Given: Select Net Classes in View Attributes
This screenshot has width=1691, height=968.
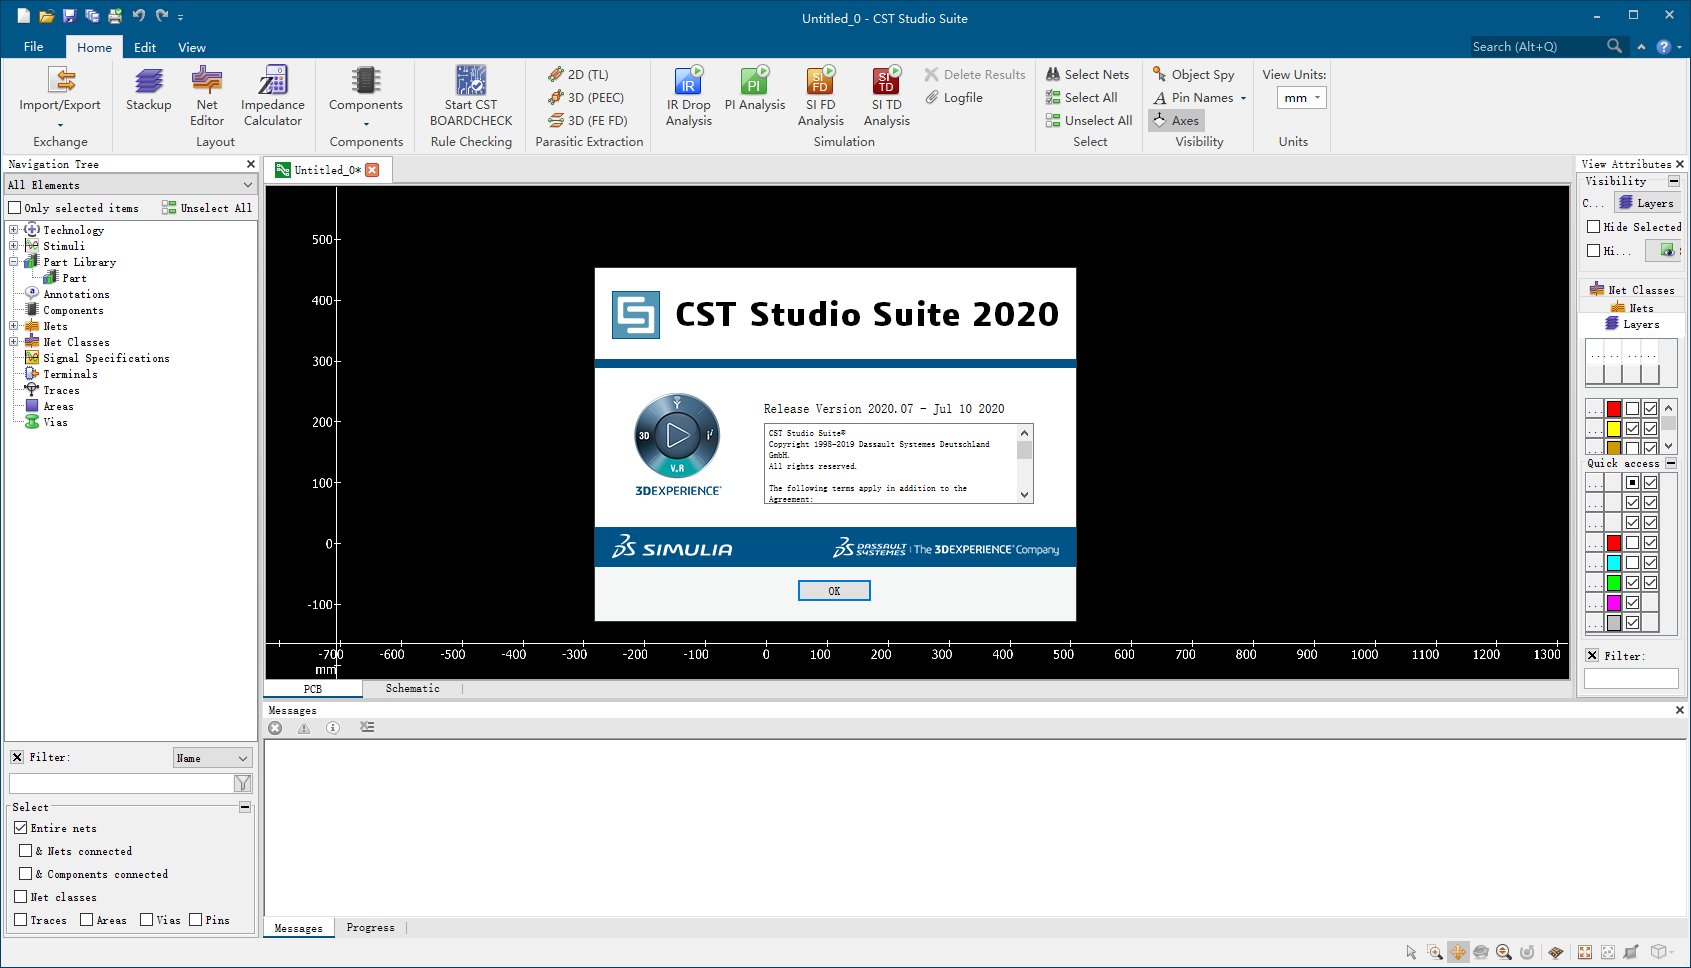Looking at the screenshot, I should (1632, 290).
